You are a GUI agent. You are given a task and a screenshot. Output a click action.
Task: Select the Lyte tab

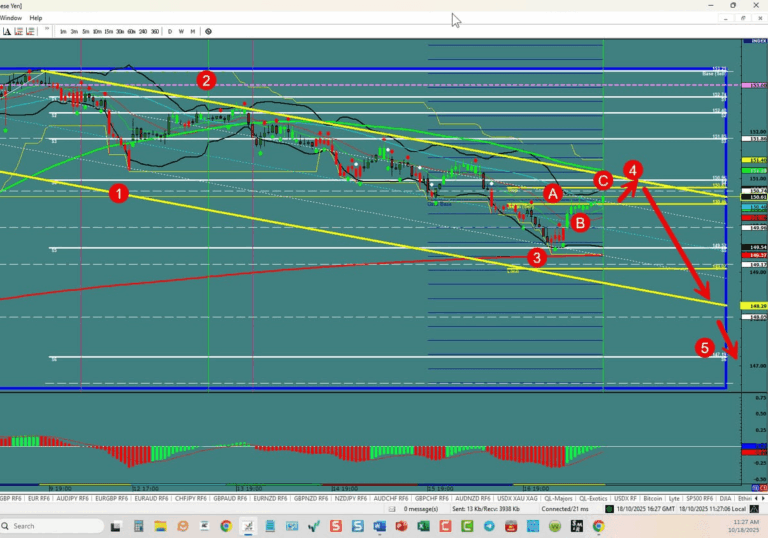(674, 498)
